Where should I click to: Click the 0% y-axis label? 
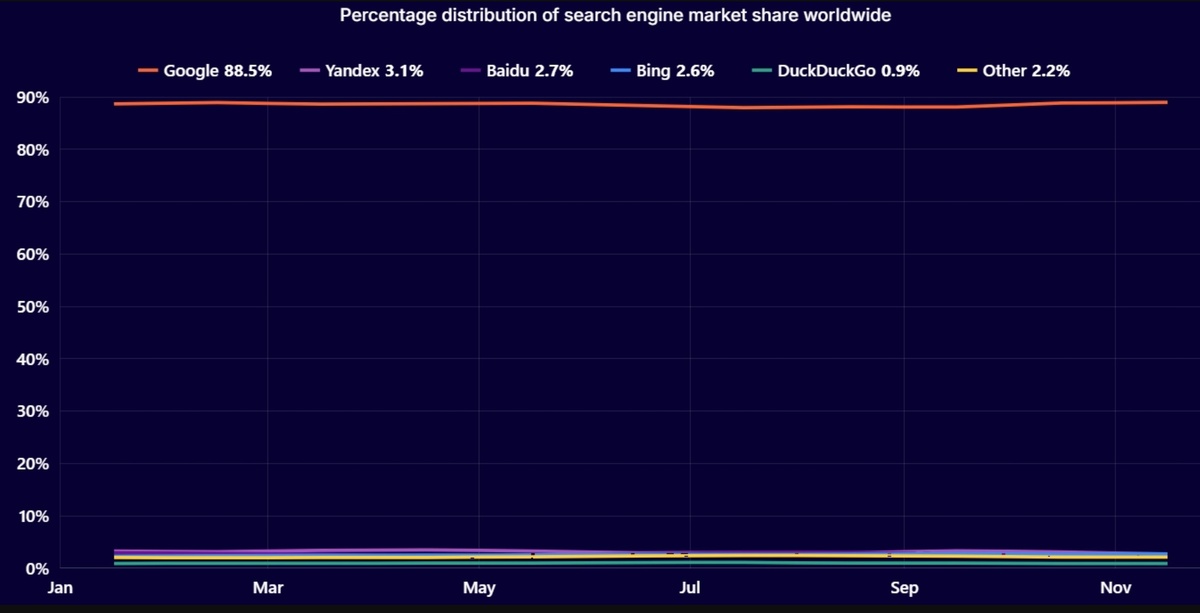pos(36,569)
